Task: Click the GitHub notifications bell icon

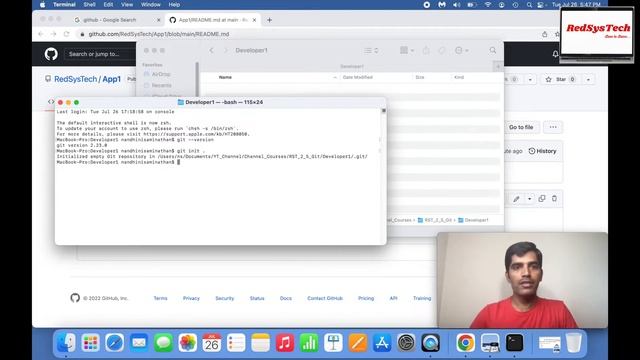Action: click(x=555, y=54)
